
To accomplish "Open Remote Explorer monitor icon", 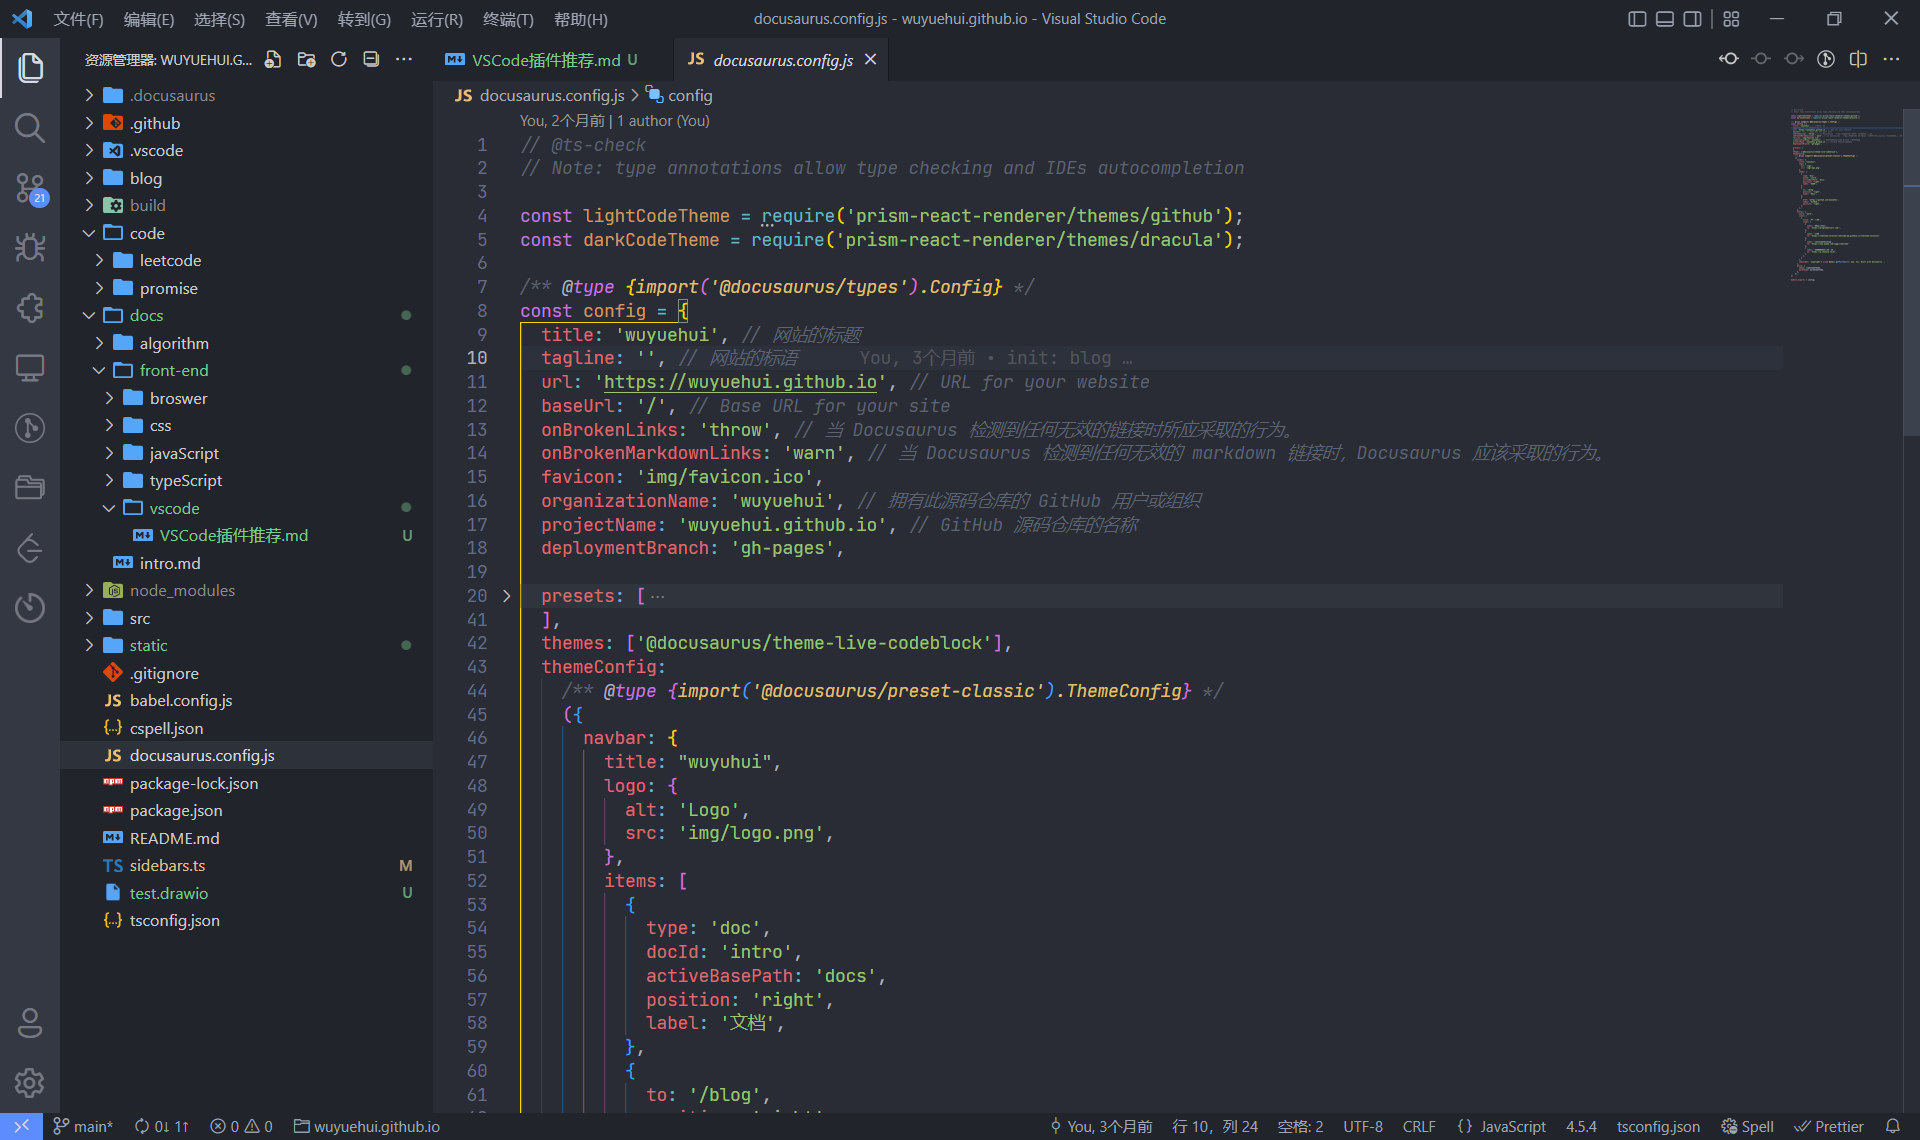I will (x=30, y=367).
